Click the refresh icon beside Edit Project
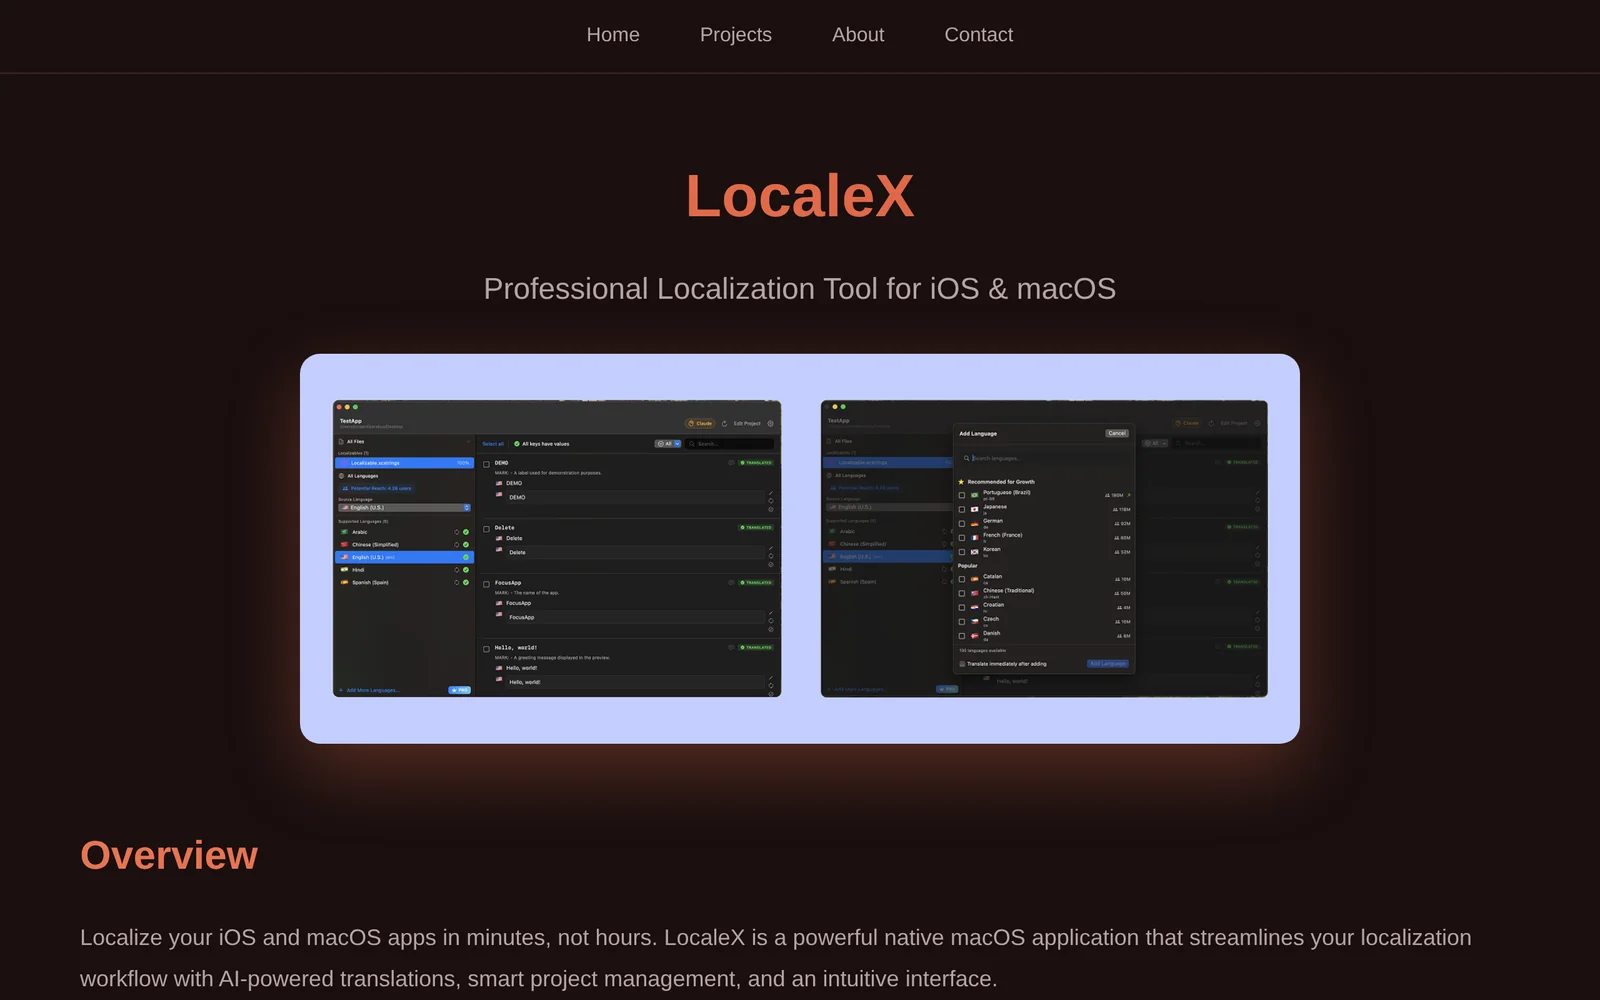This screenshot has height=1000, width=1600. click(x=724, y=423)
